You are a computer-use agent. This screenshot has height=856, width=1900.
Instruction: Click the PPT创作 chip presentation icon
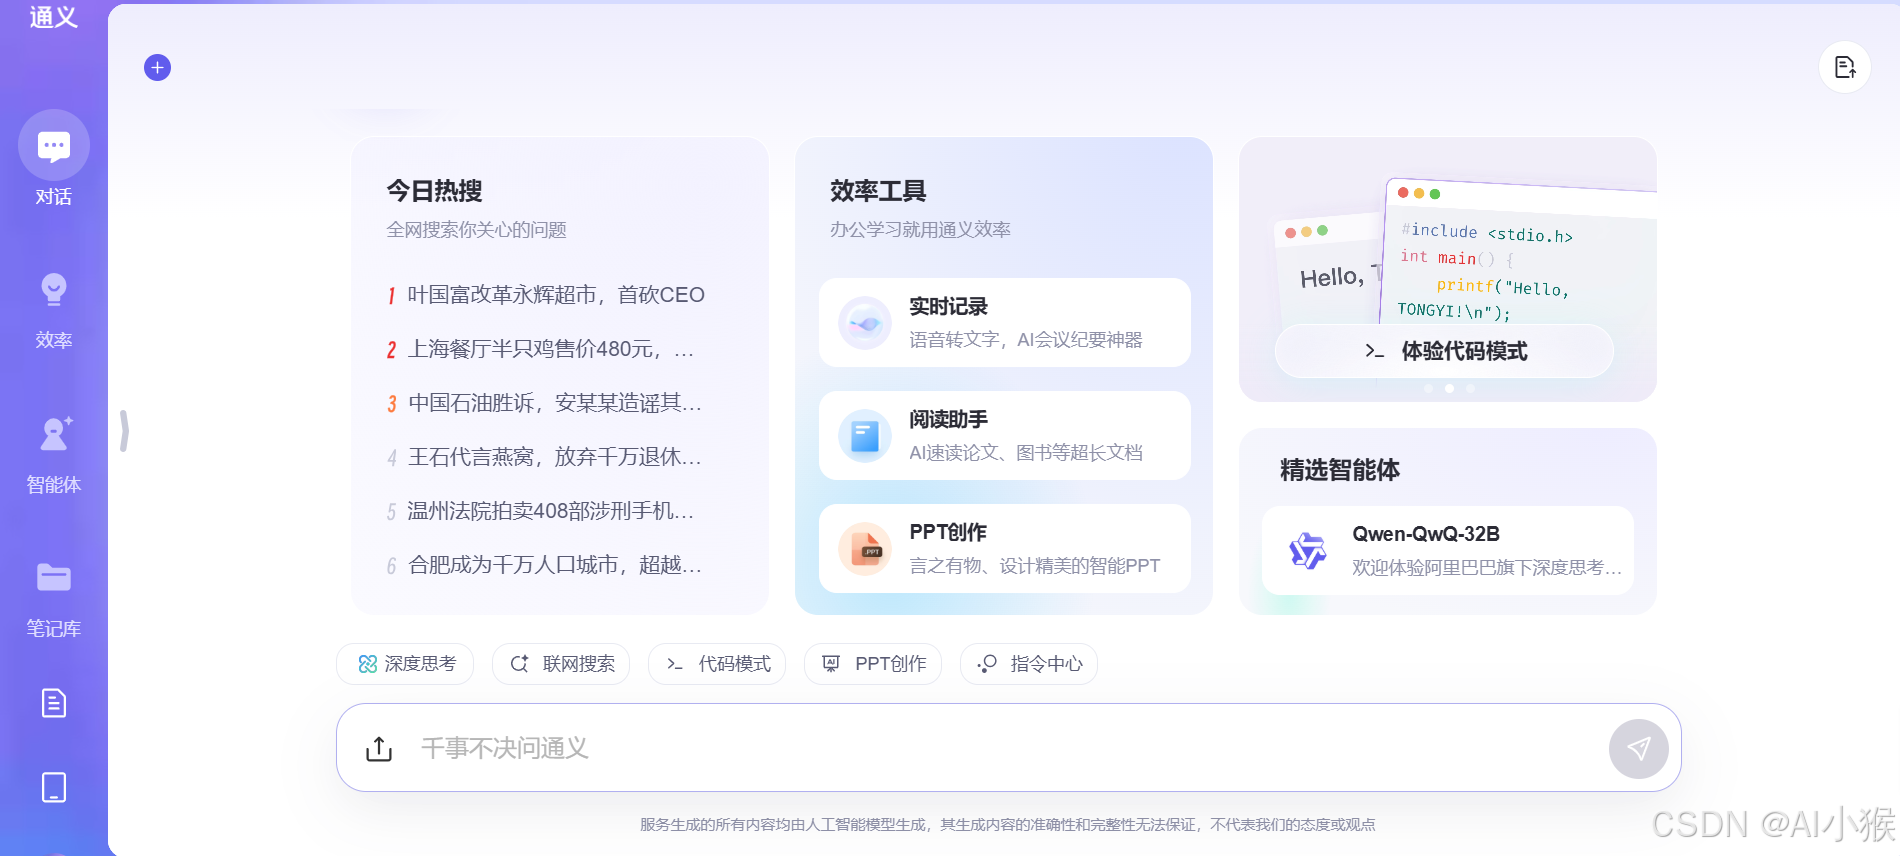[831, 664]
